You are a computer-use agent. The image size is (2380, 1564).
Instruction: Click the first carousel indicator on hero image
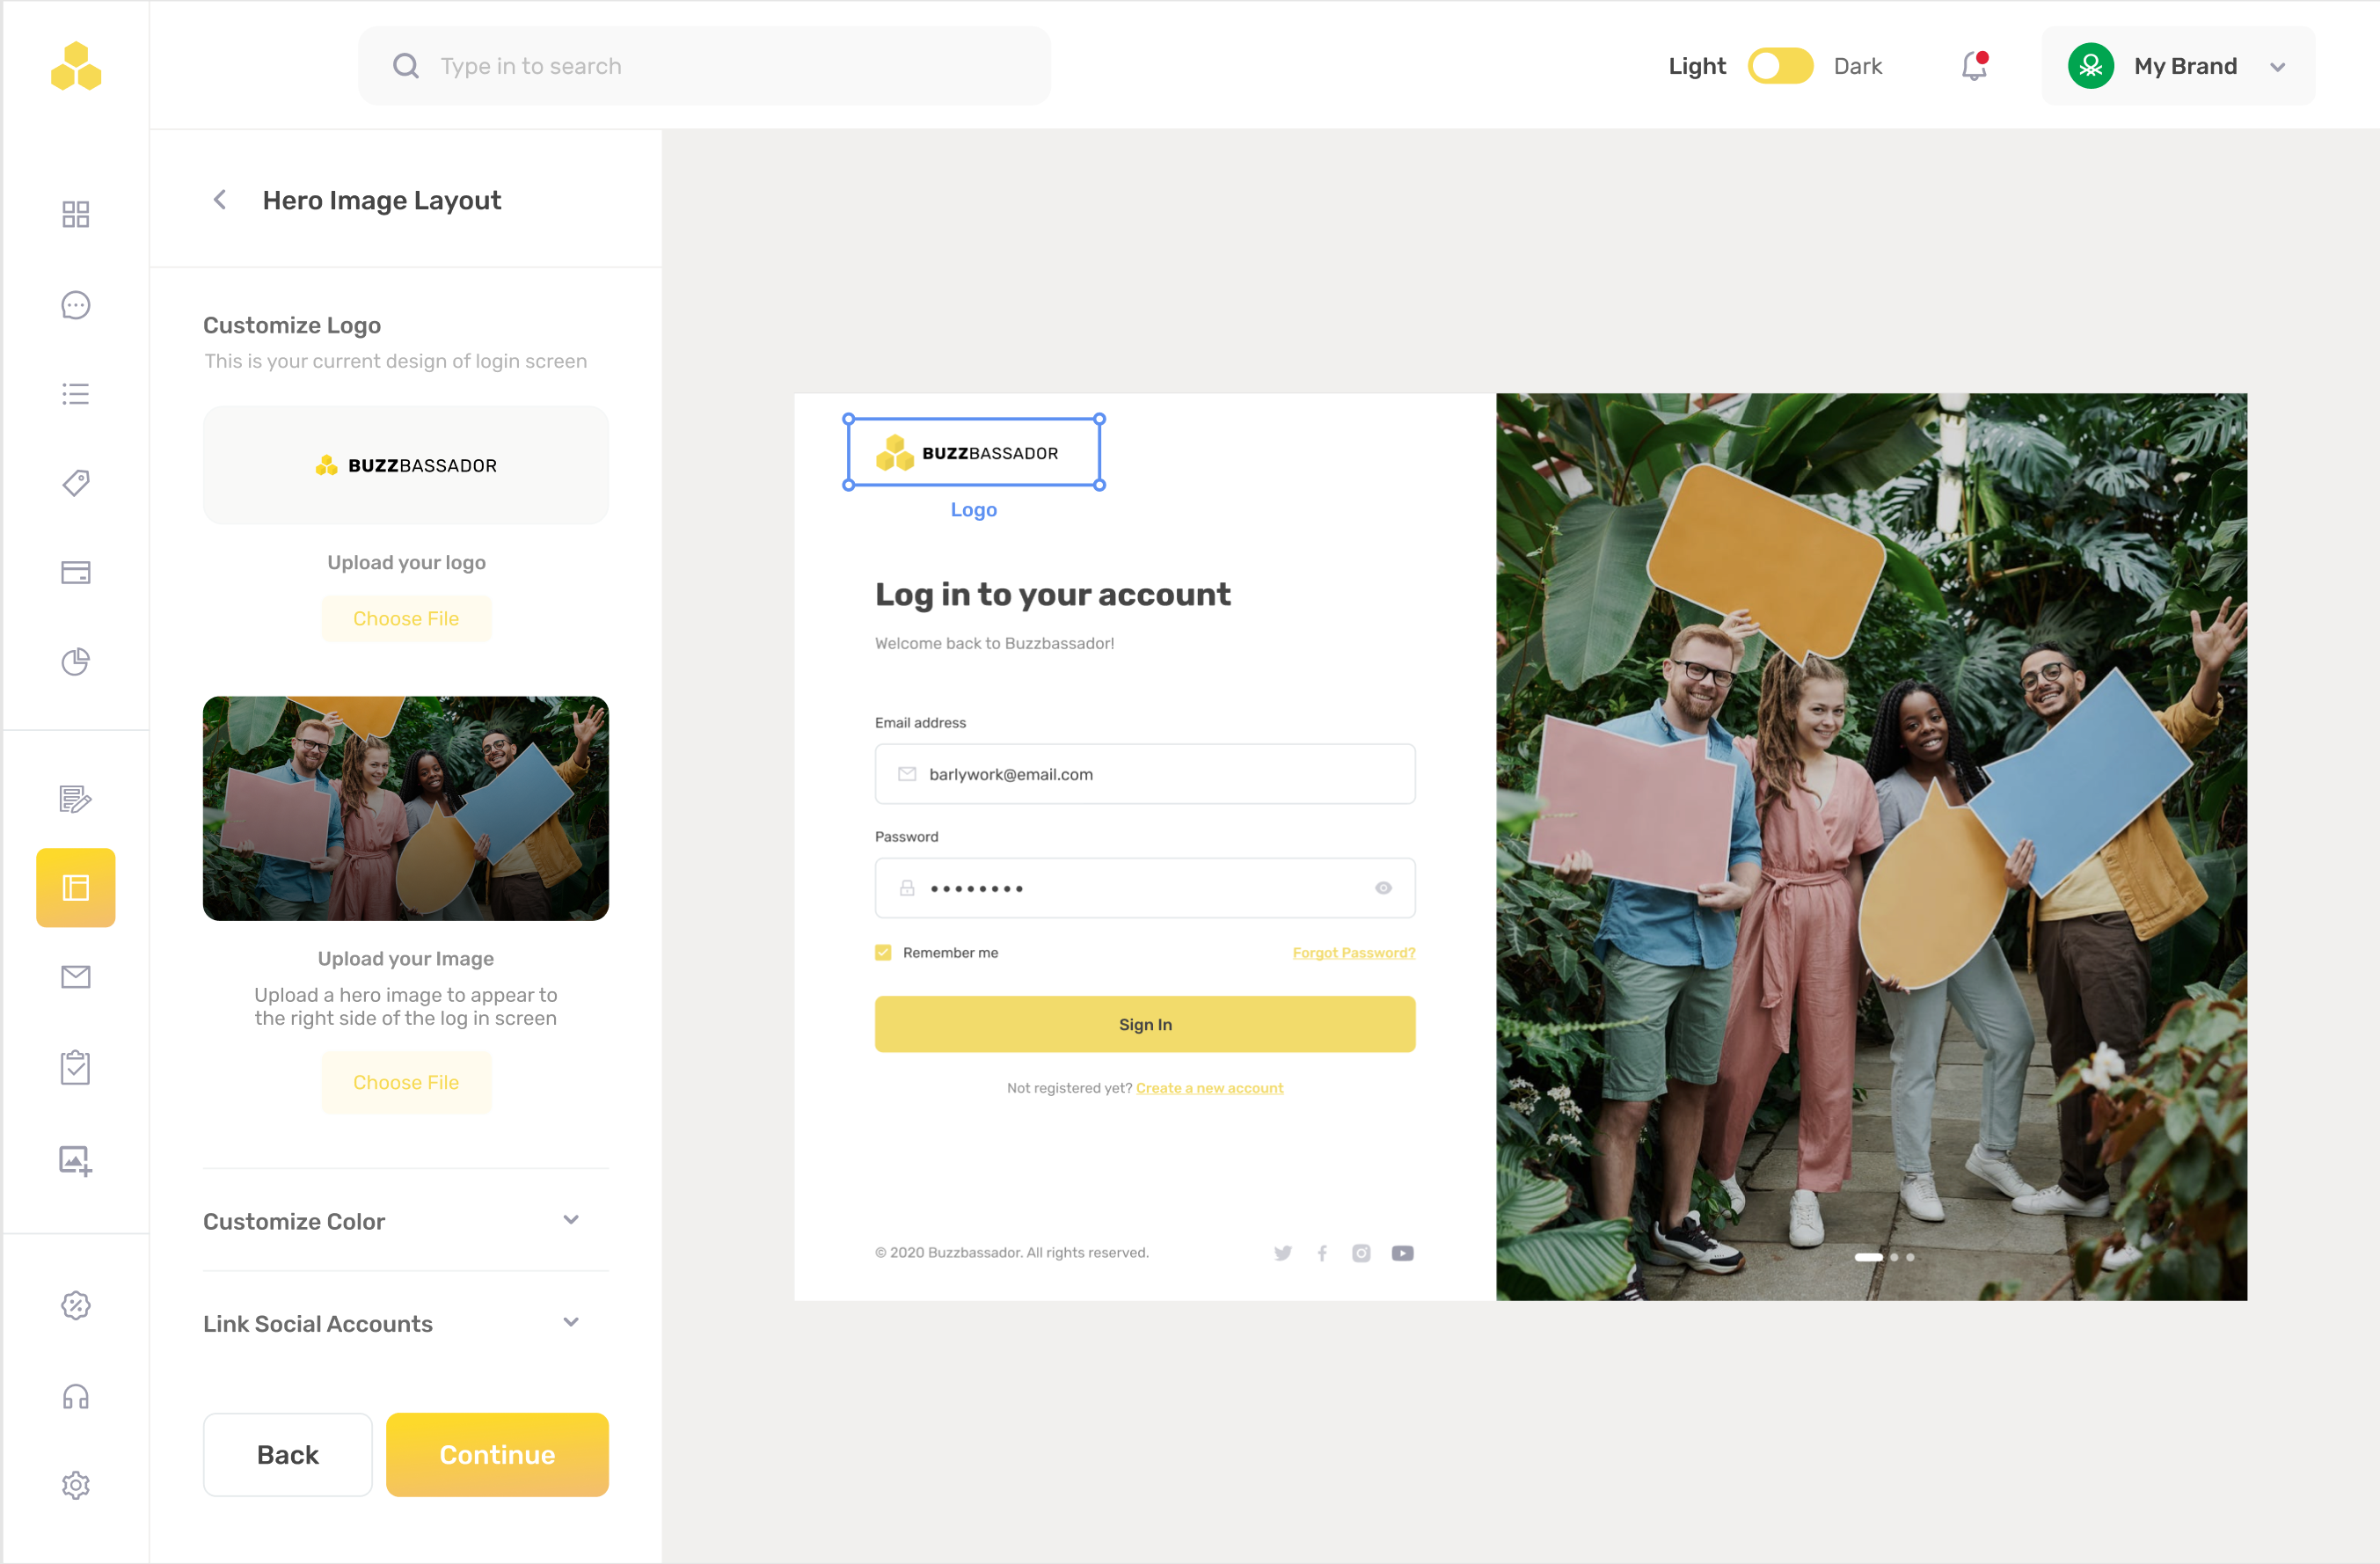tap(1868, 1257)
